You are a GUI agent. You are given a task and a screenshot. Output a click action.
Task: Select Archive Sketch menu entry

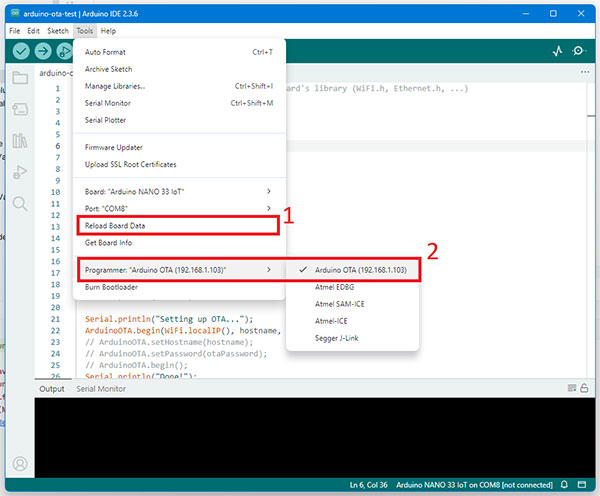point(179,69)
